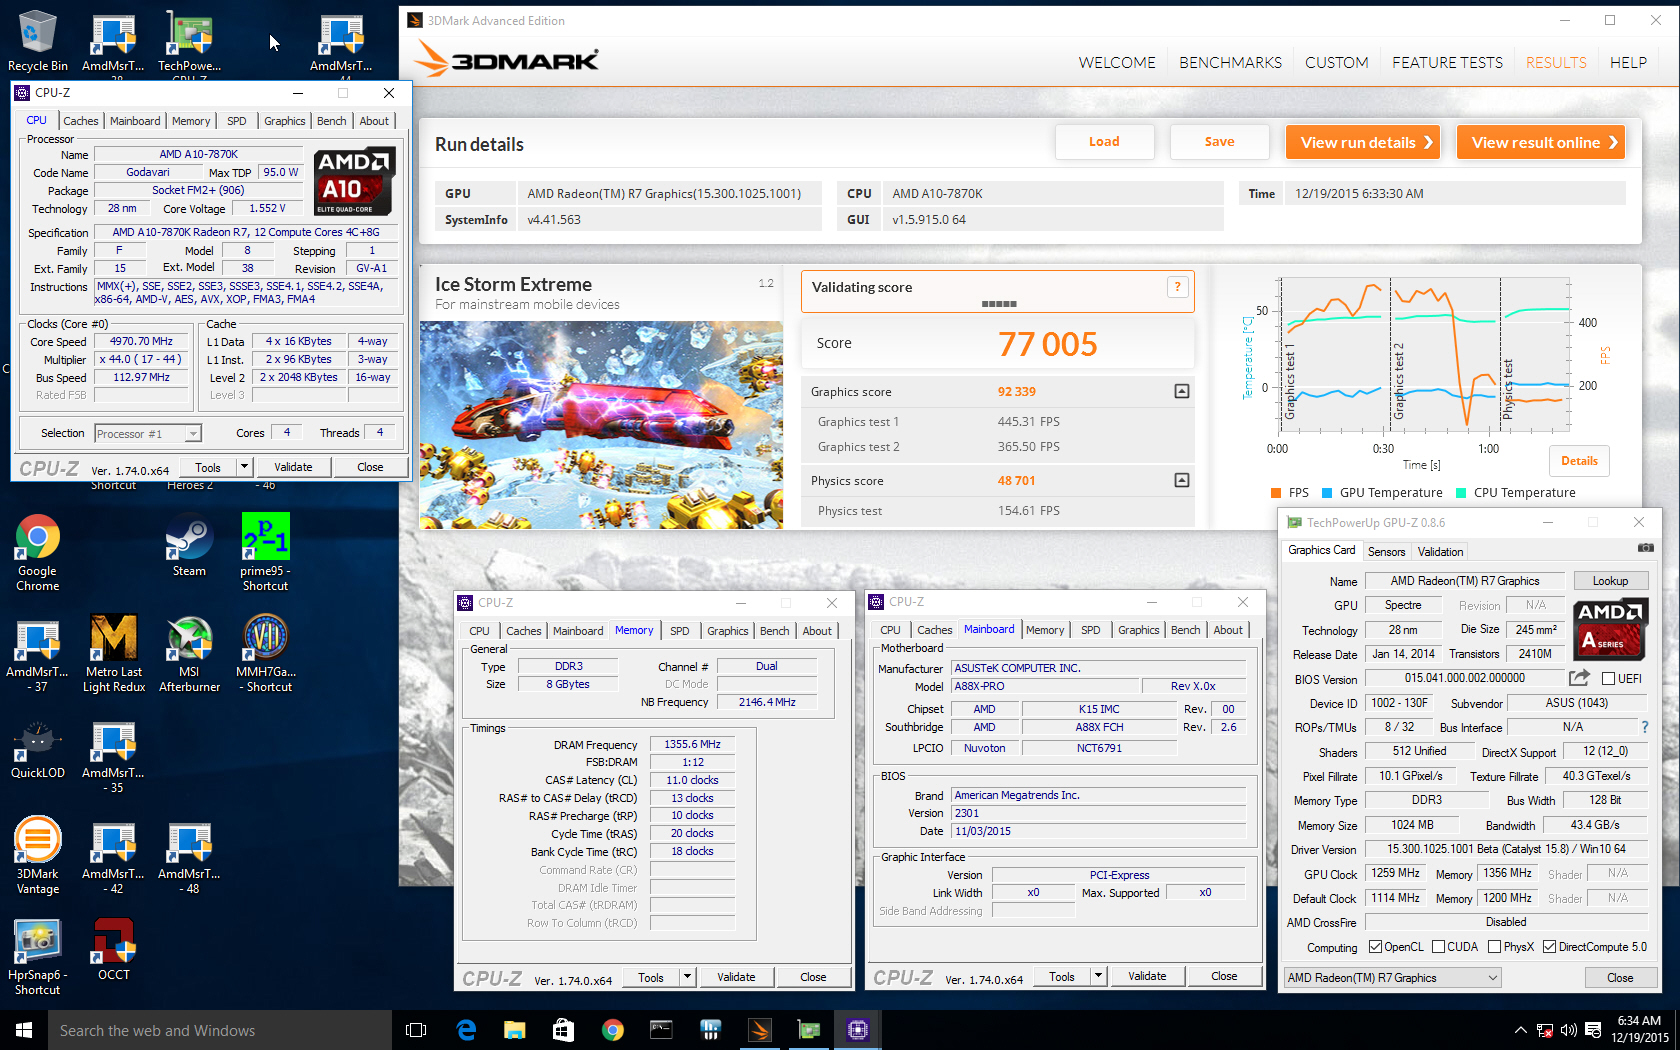Click the Lookup button in GPU-Z
The height and width of the screenshot is (1050, 1680).
click(x=1610, y=581)
